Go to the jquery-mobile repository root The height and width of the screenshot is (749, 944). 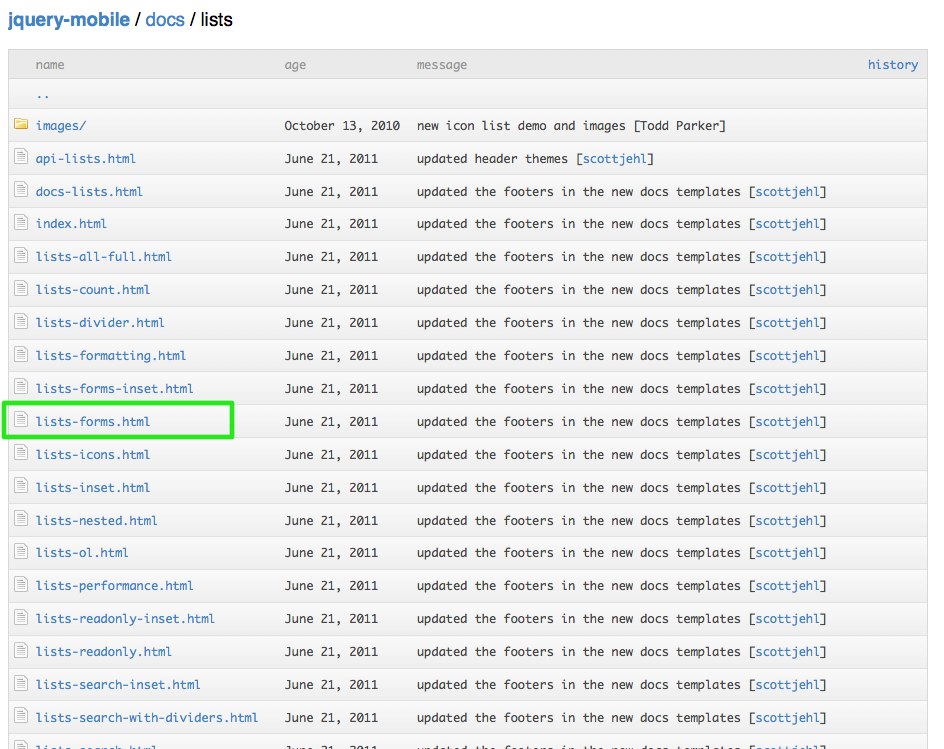coord(69,20)
